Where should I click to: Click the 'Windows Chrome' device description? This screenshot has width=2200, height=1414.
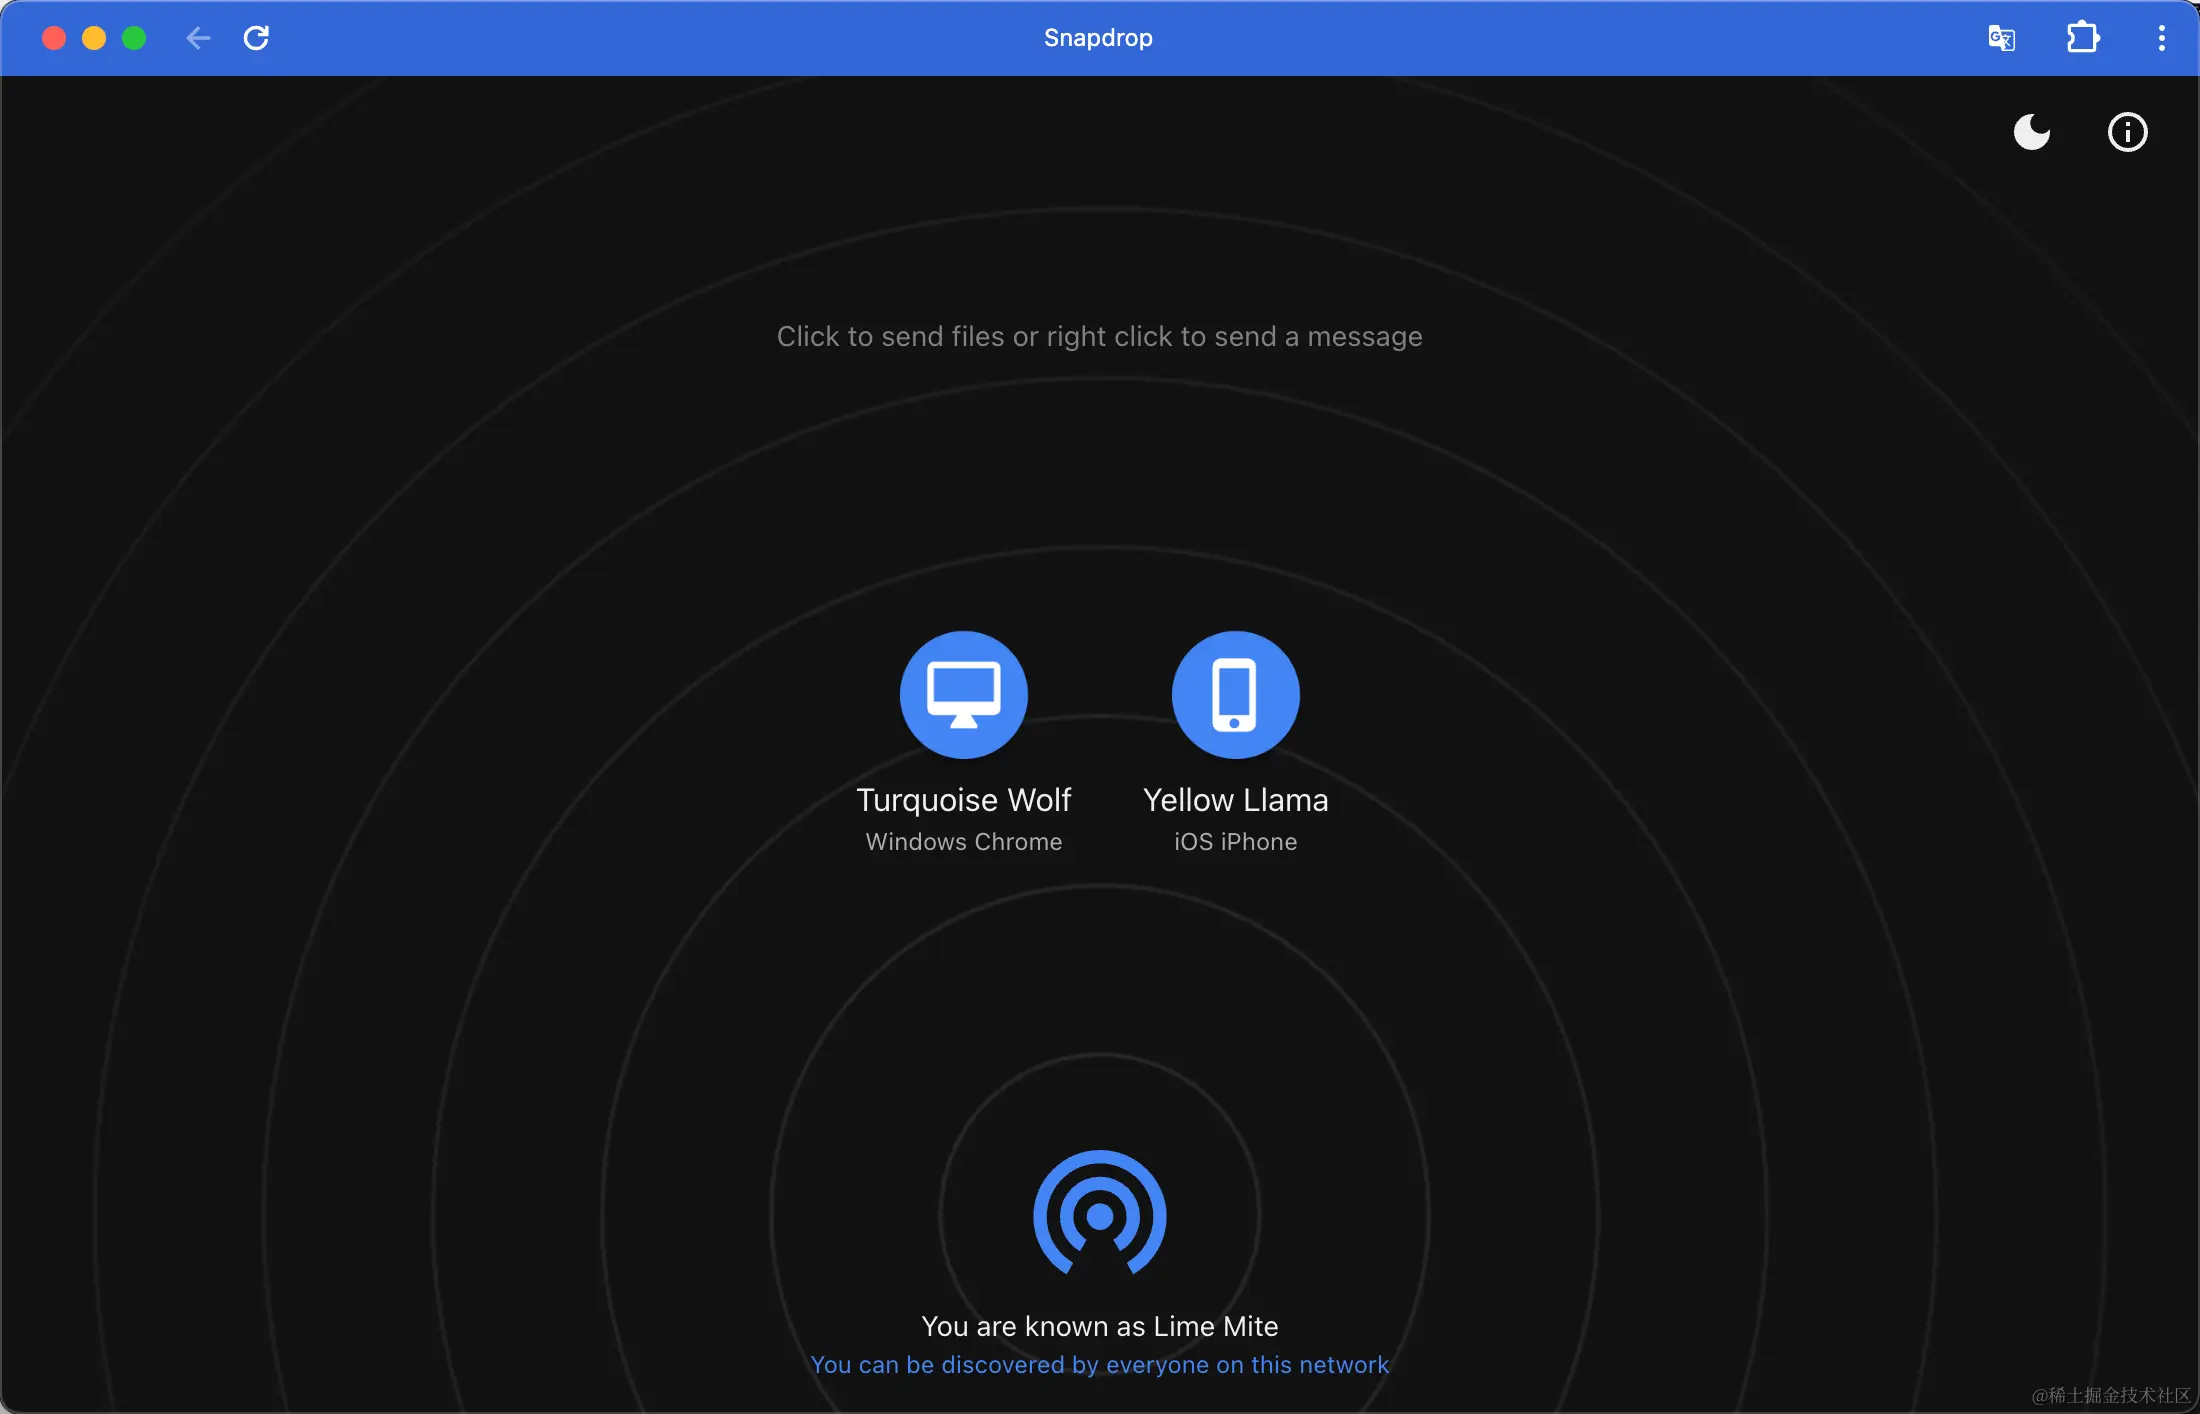963,842
